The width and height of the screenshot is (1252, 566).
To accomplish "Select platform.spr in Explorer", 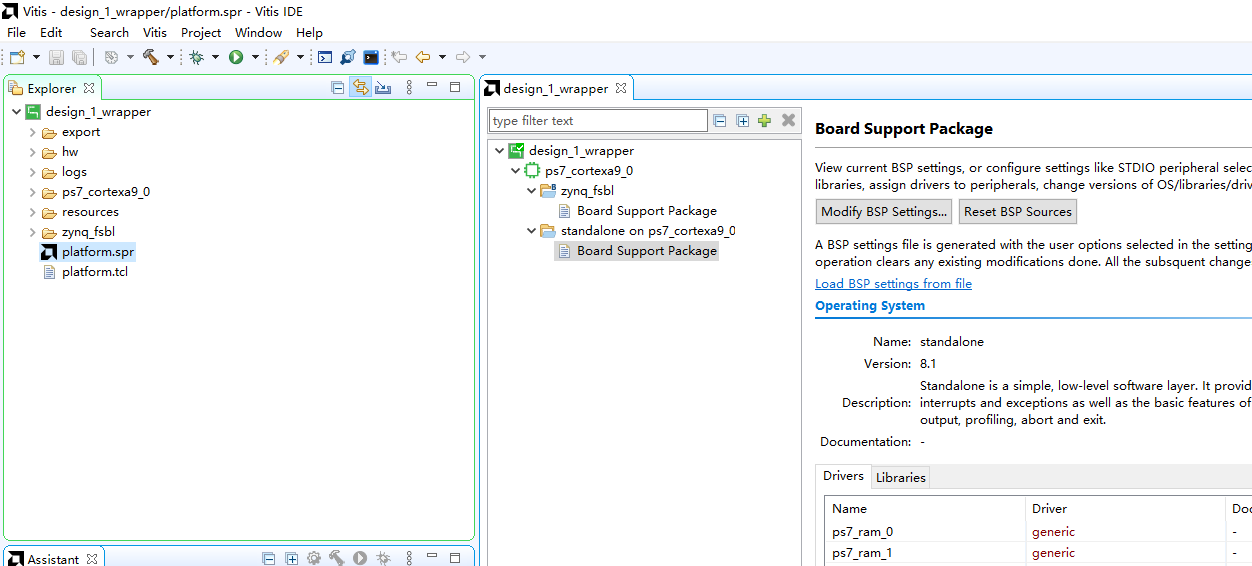I will [x=98, y=252].
